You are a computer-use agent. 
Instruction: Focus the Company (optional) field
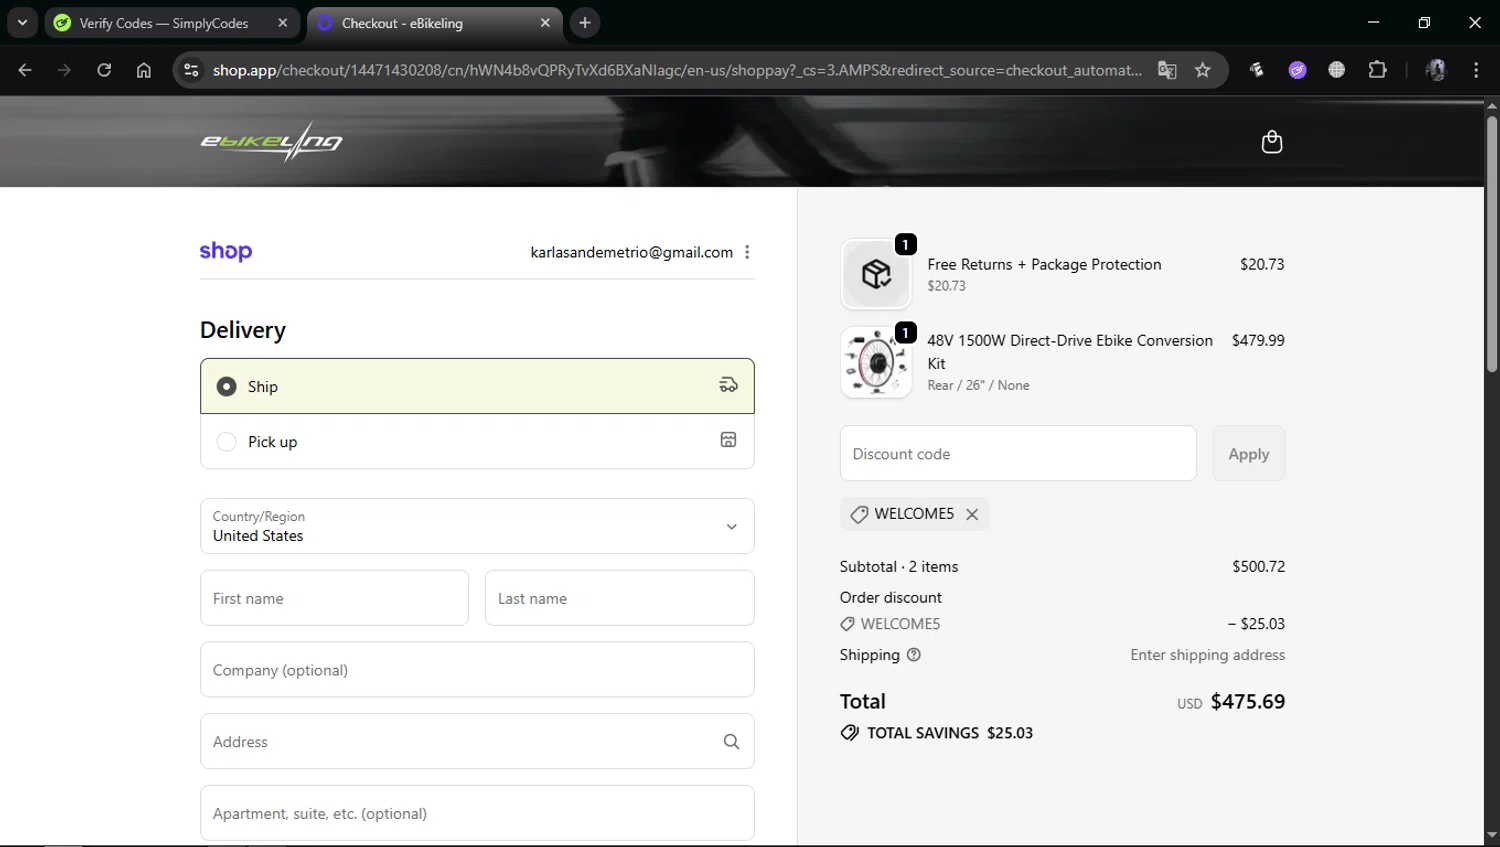pyautogui.click(x=477, y=670)
